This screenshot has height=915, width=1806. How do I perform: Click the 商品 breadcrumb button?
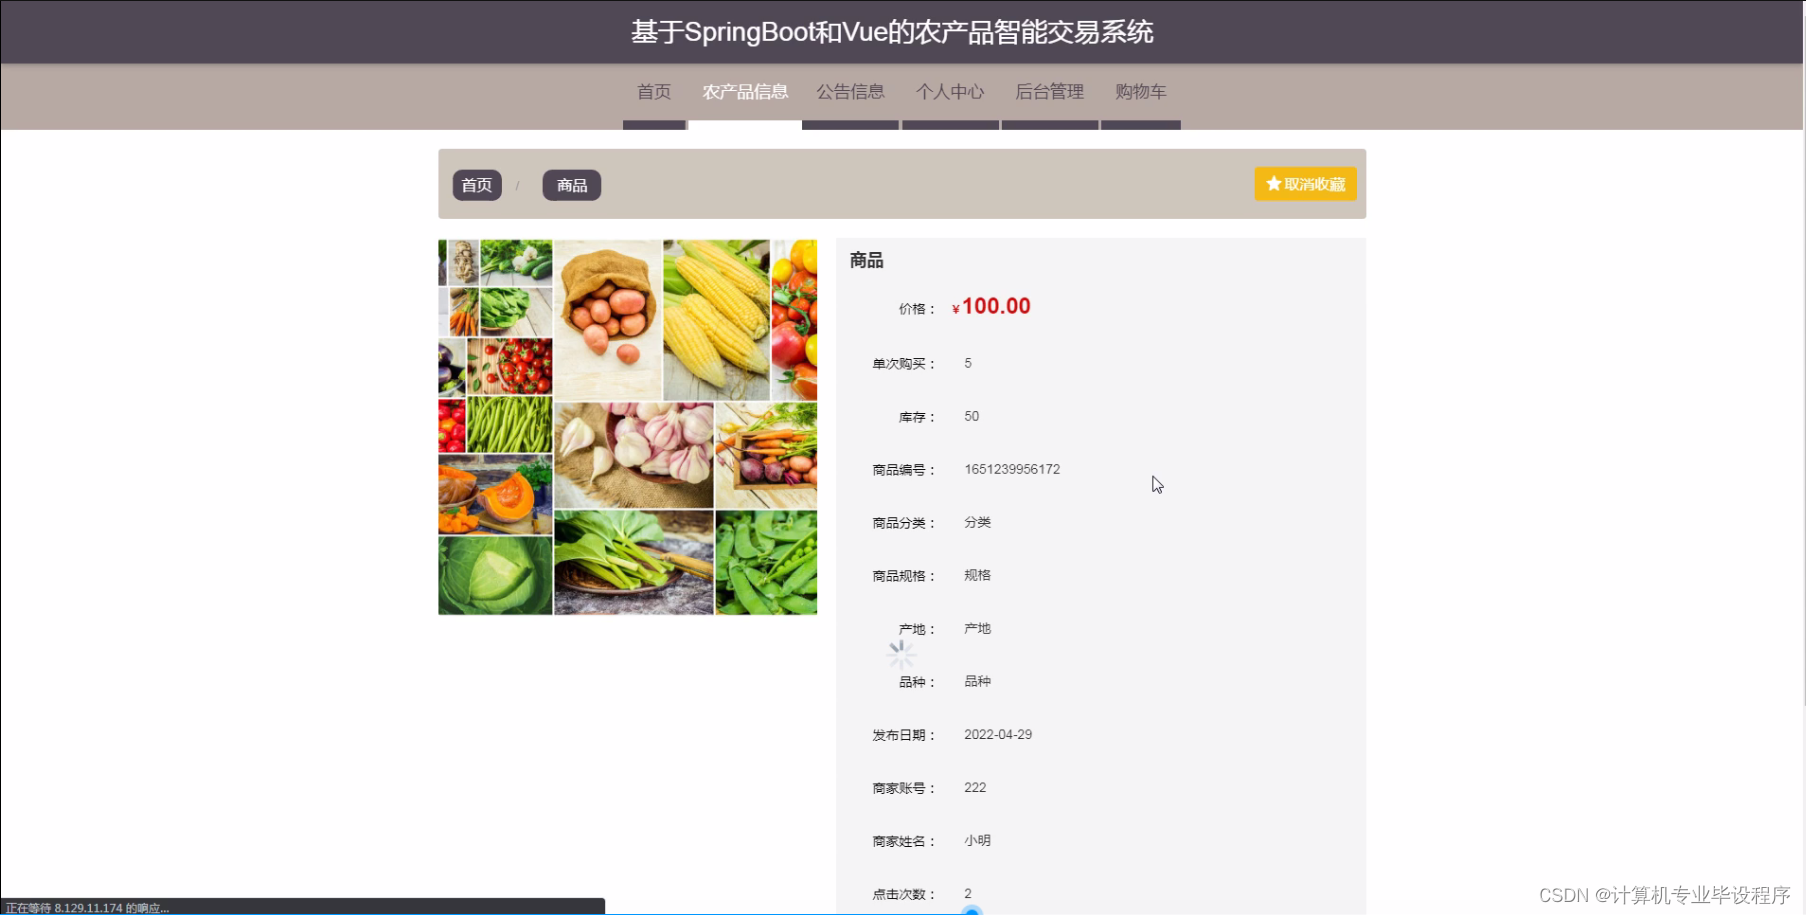[x=571, y=184]
